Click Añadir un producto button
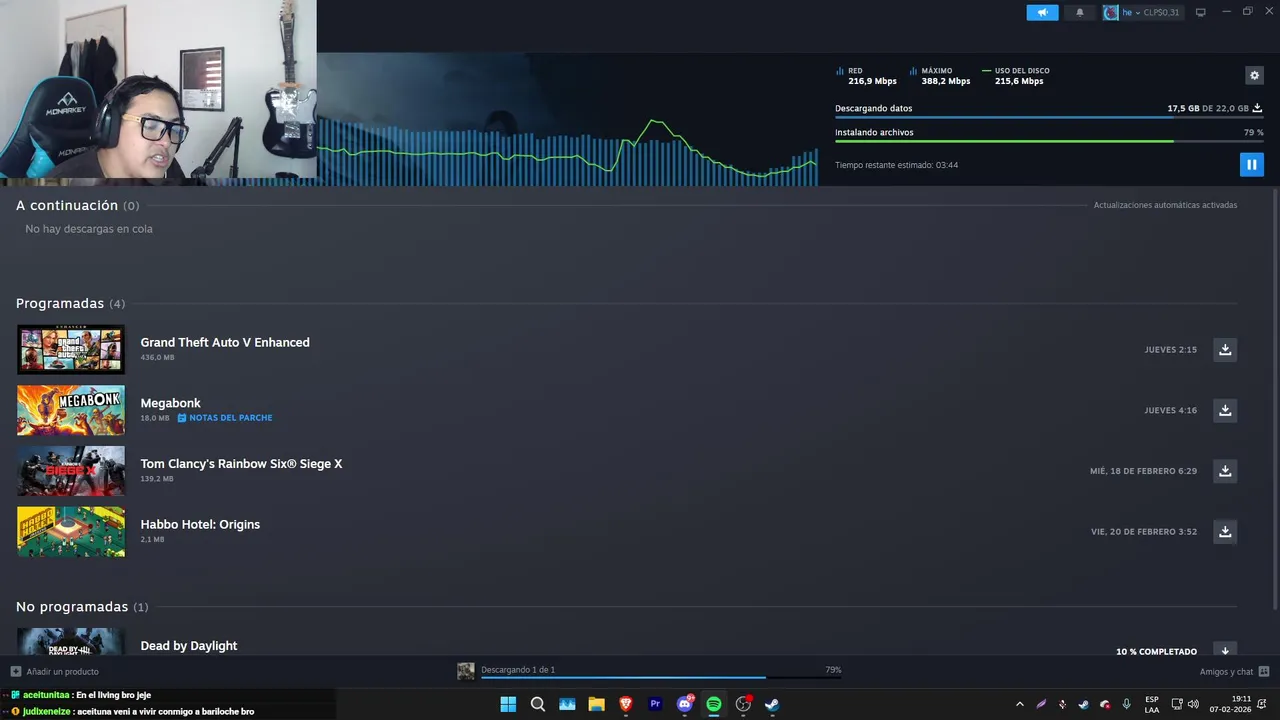This screenshot has width=1280, height=720. [x=55, y=671]
